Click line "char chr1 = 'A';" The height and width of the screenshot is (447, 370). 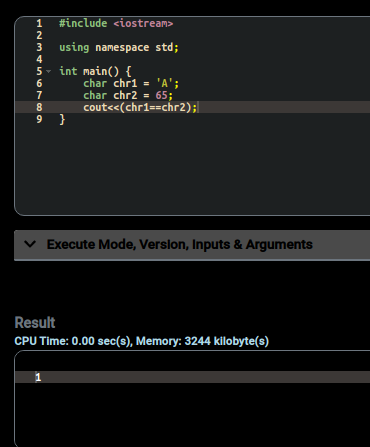[x=131, y=83]
